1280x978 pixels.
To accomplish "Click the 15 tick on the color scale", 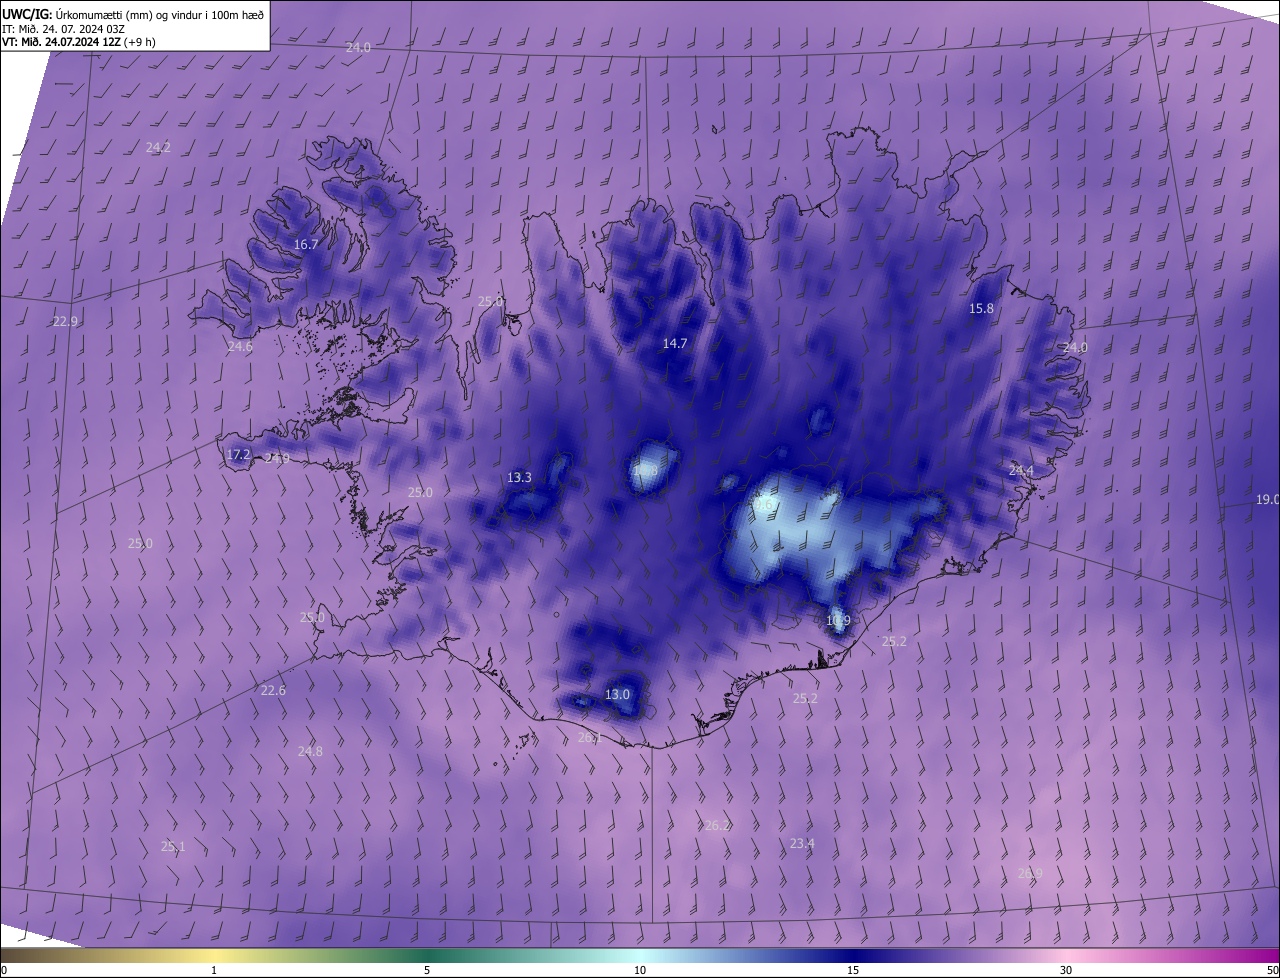I will pos(853,970).
